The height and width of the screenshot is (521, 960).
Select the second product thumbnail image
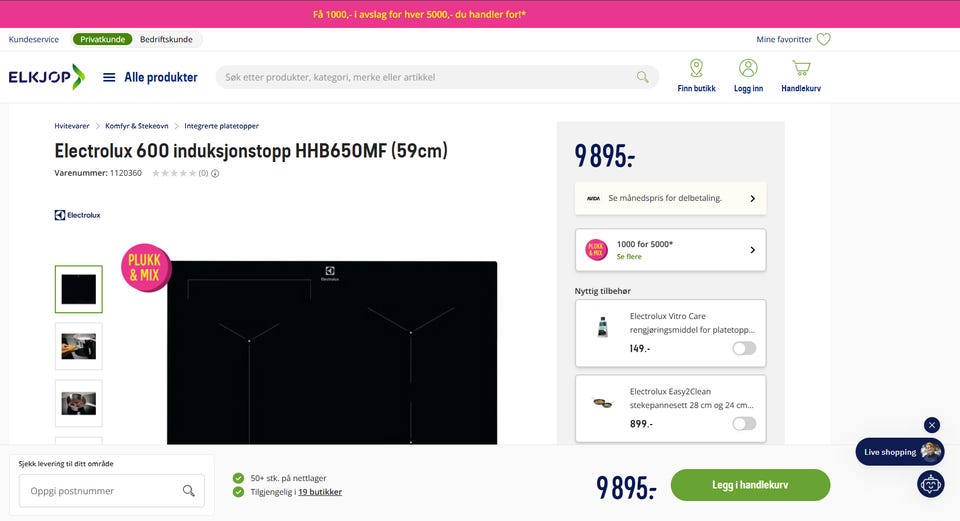78,347
